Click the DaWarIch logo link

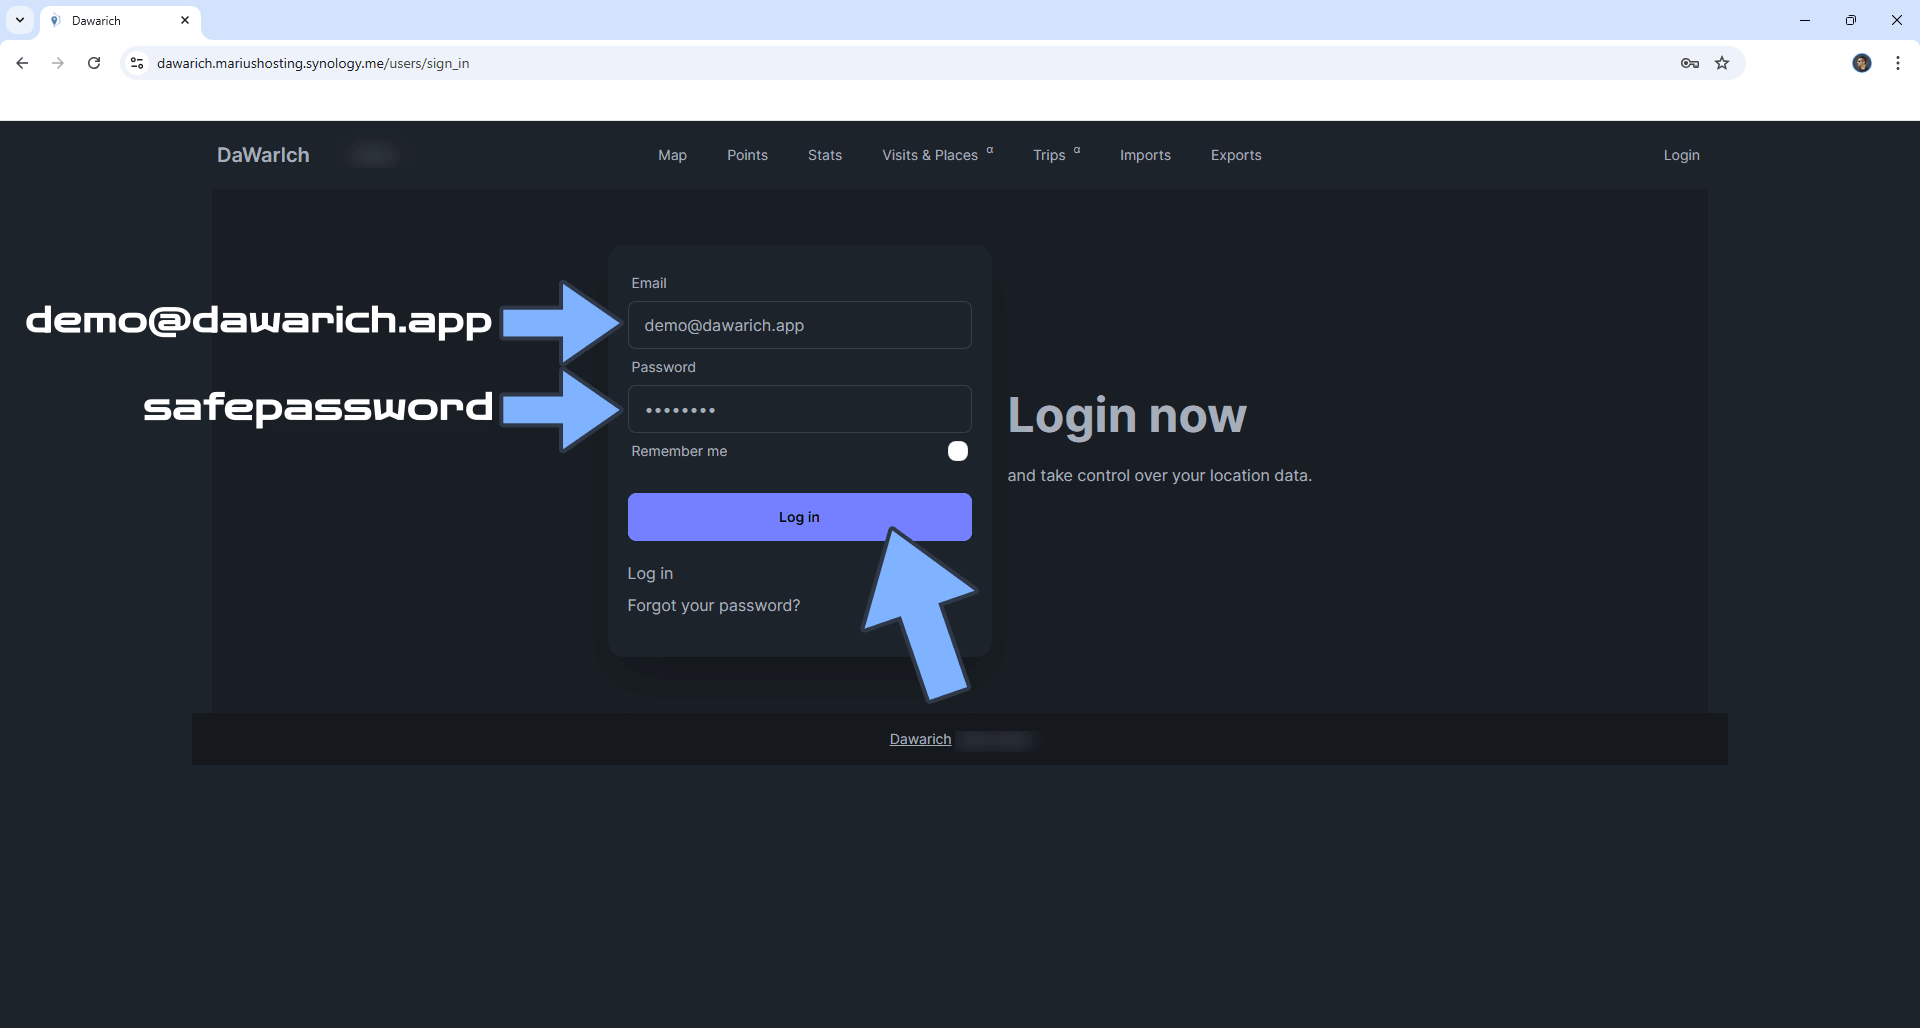pos(263,155)
